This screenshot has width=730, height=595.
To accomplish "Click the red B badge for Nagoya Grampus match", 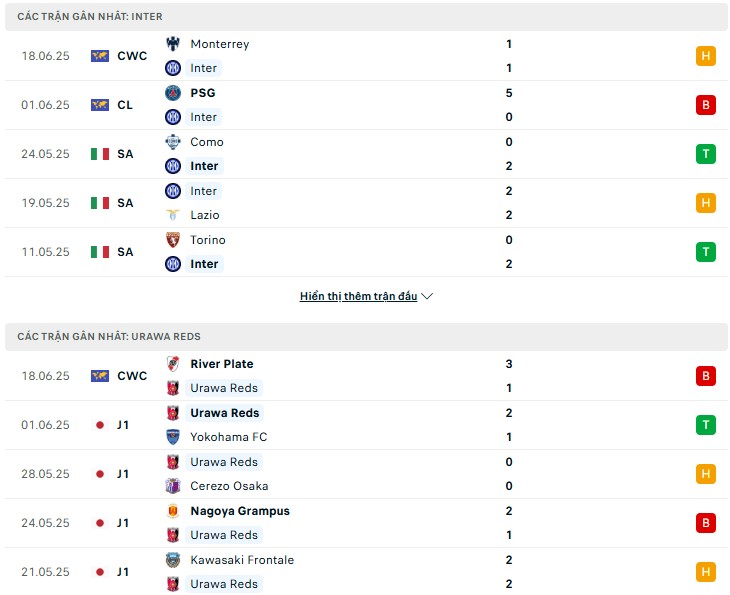I will (x=705, y=523).
